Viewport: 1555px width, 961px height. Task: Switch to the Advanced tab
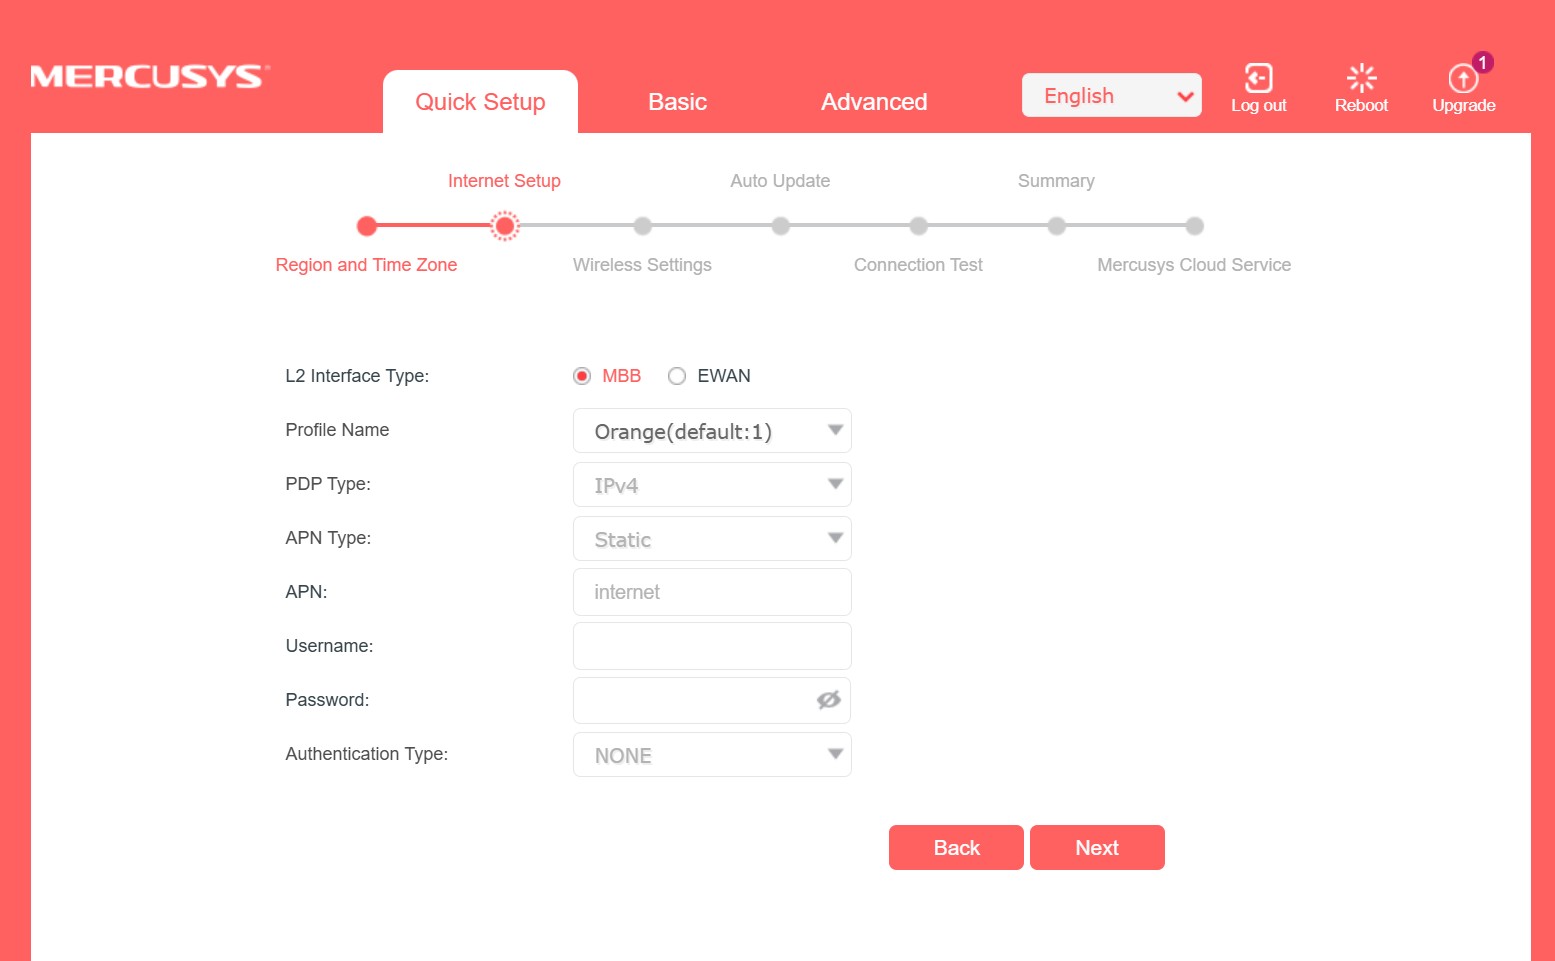(x=874, y=102)
